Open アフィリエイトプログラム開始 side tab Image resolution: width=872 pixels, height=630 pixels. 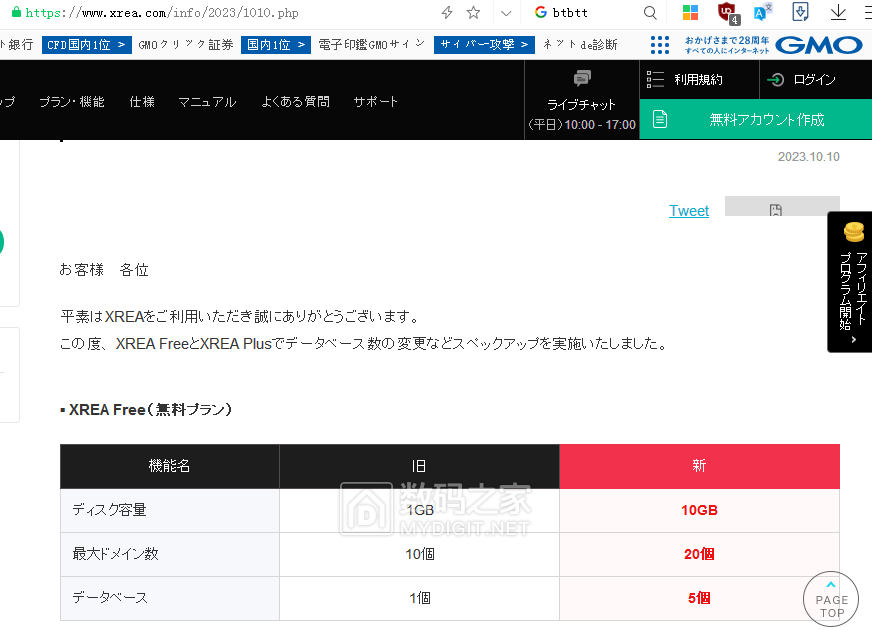tap(850, 282)
